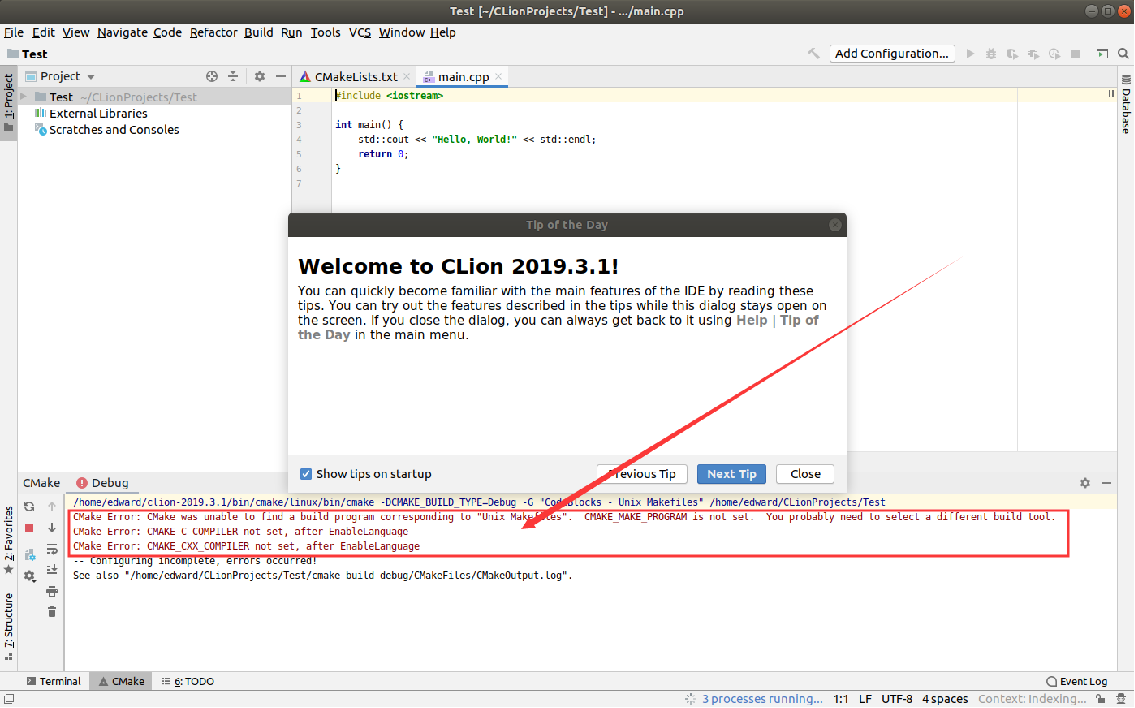1135x708 pixels.
Task: Click the Stop square icon in top toolbar
Action: click(1076, 54)
